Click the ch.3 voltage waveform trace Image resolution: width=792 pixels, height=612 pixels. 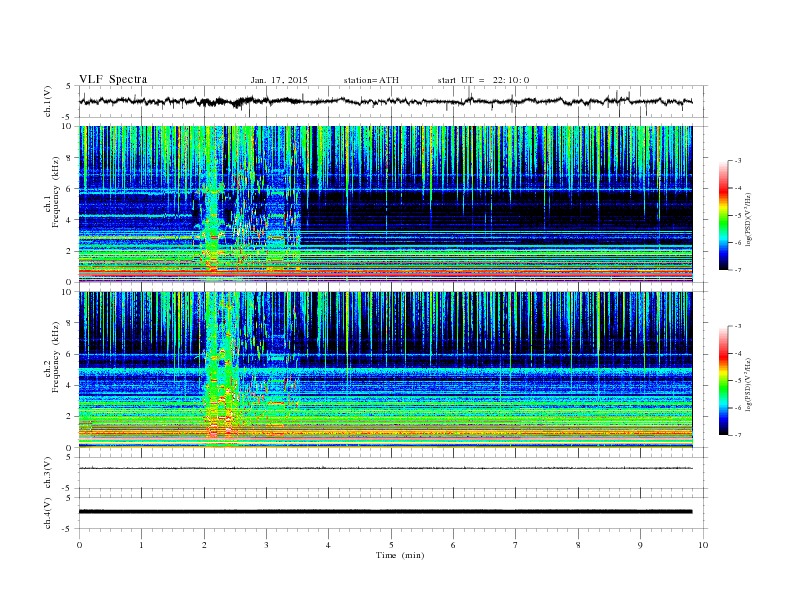coord(385,468)
